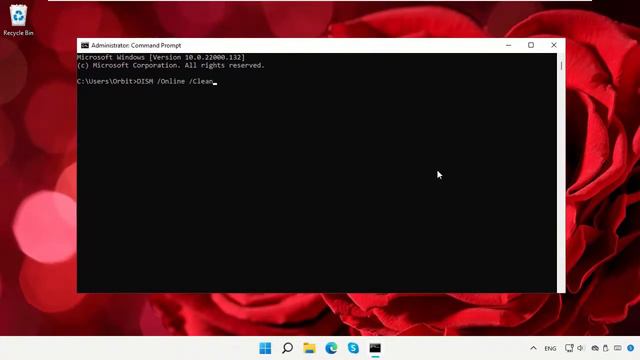Show hidden system tray icons
The height and width of the screenshot is (360, 640).
533,348
